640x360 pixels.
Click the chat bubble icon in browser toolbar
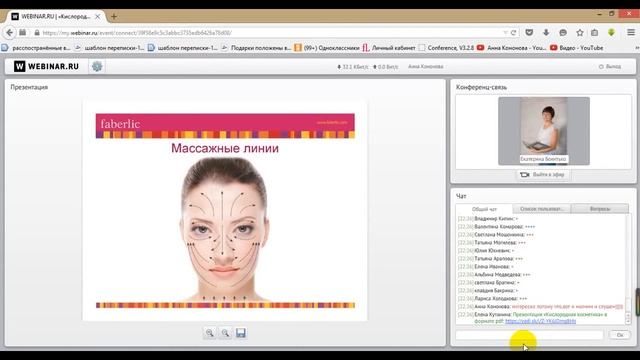(x=563, y=33)
